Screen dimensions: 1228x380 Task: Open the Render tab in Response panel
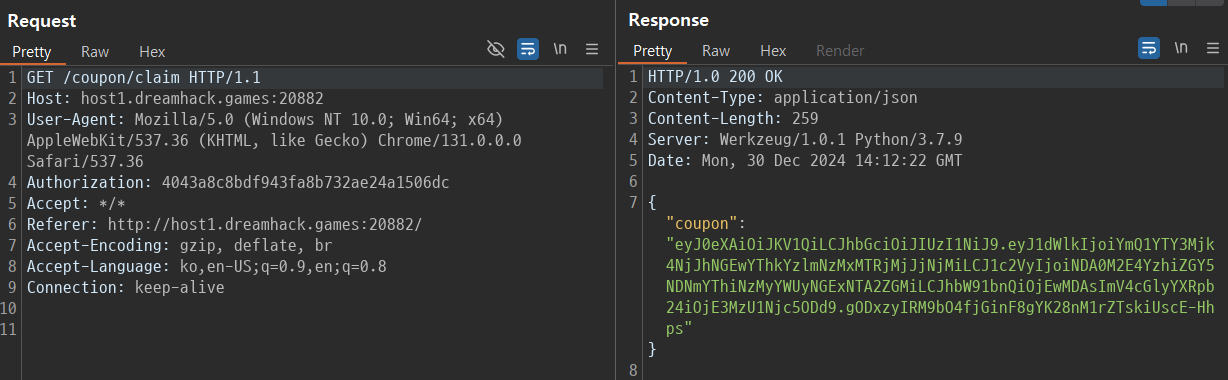coord(840,50)
